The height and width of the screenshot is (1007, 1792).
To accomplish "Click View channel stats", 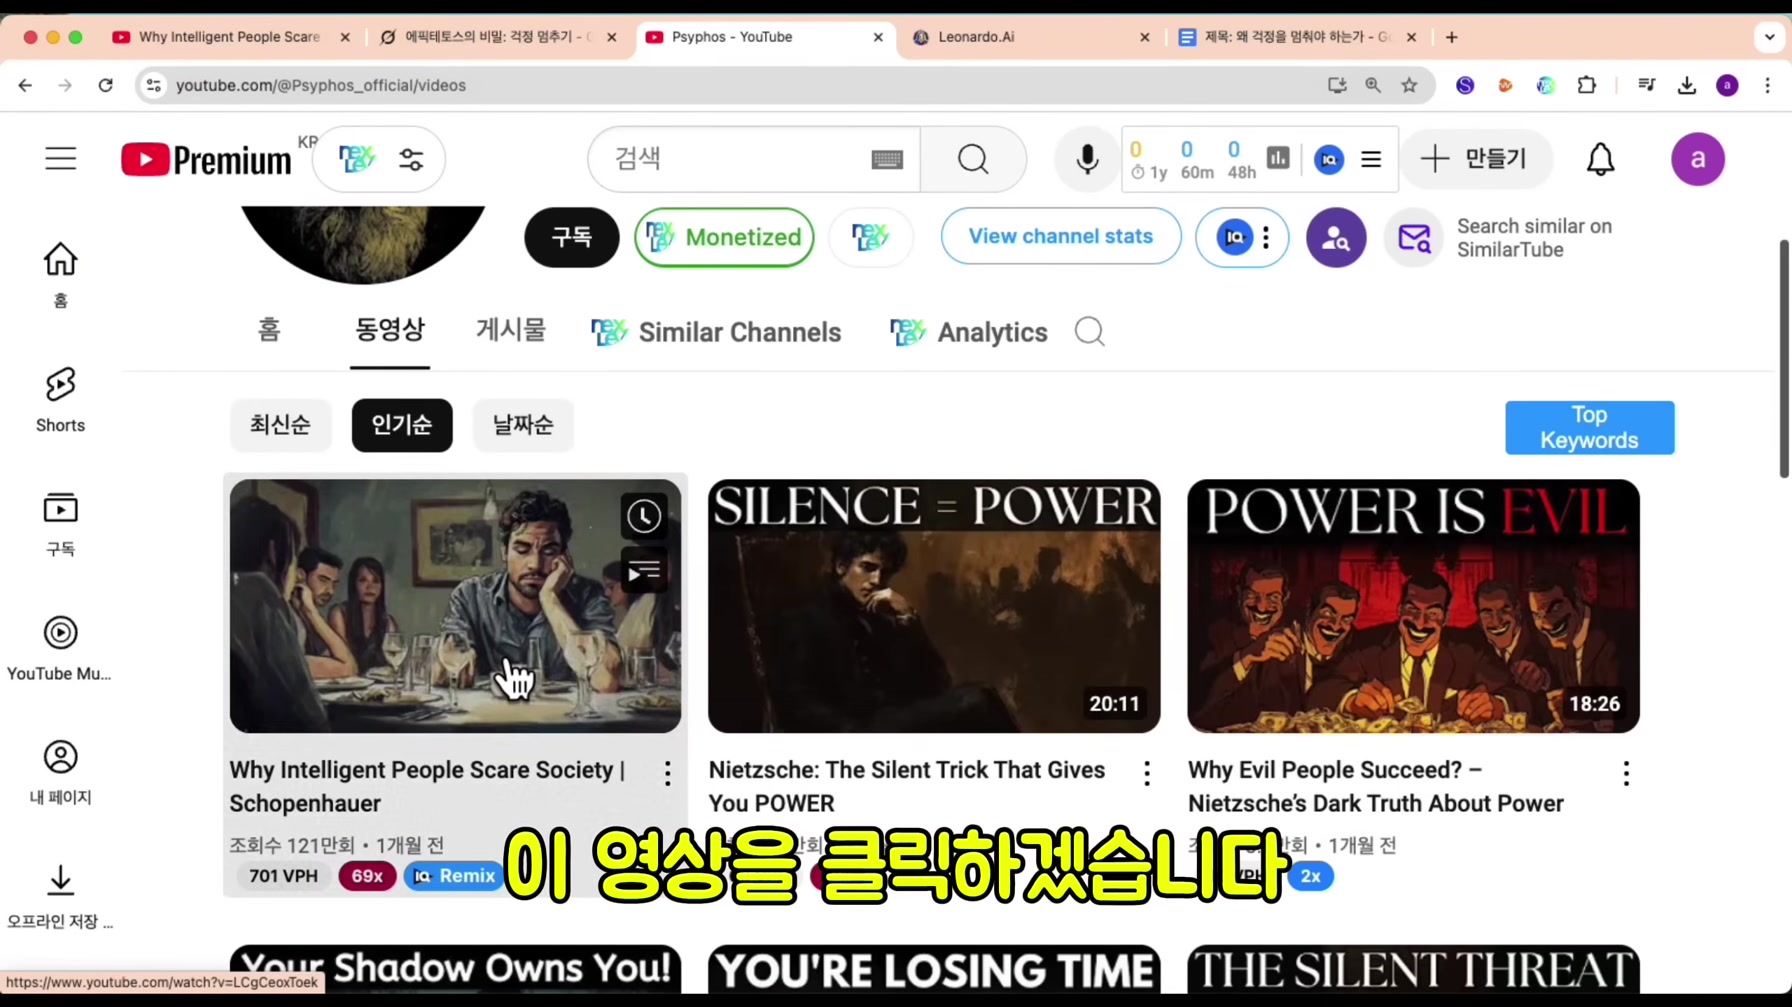I will point(1061,236).
